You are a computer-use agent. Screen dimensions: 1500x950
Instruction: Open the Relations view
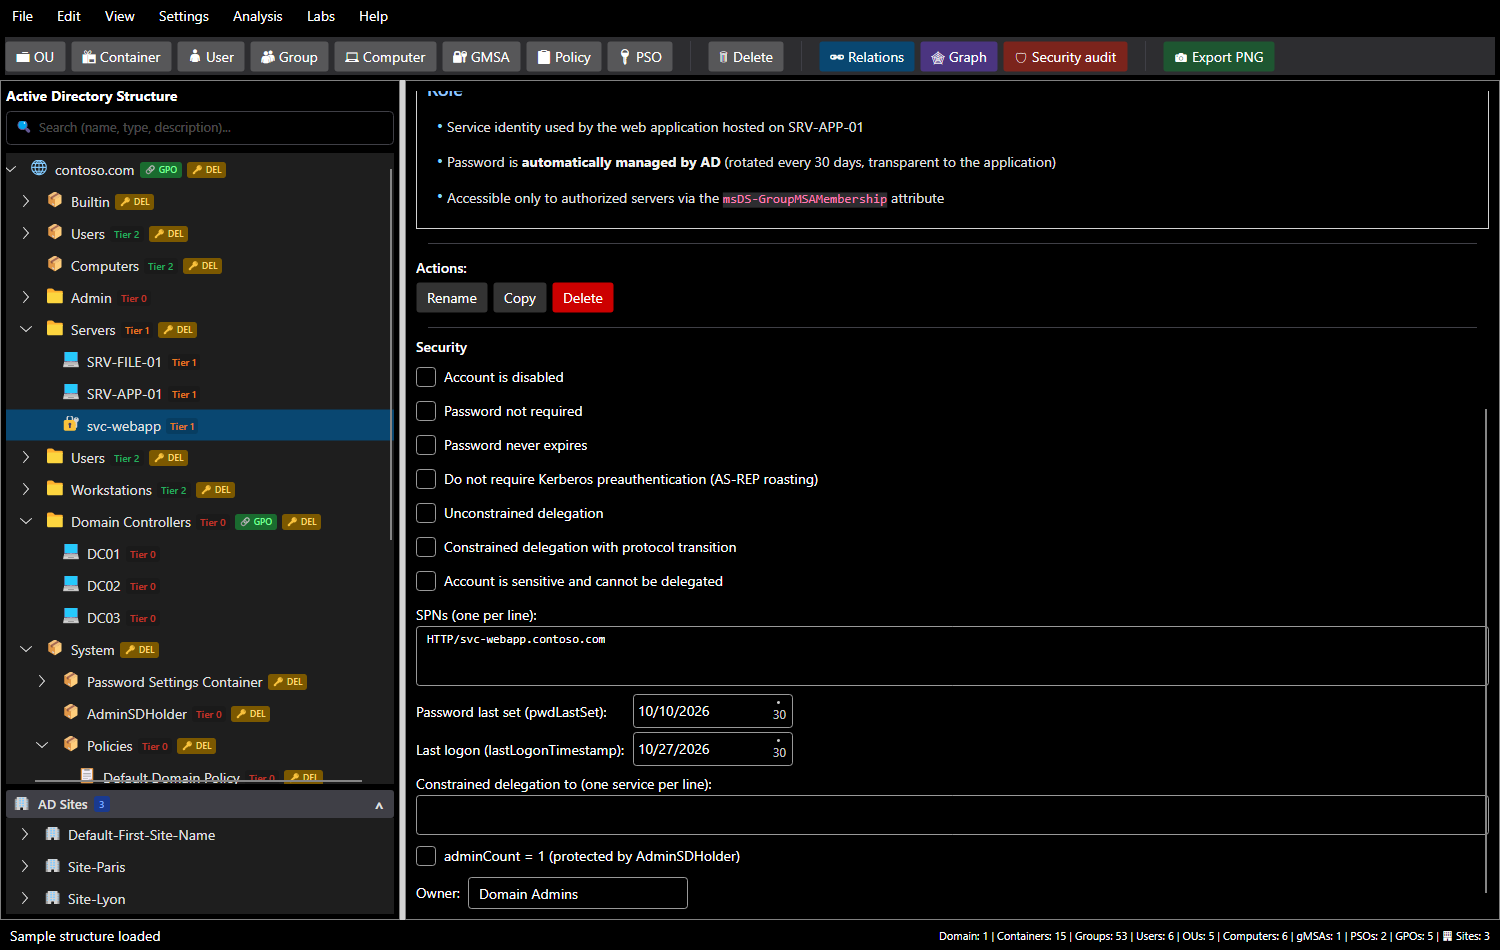(x=867, y=57)
